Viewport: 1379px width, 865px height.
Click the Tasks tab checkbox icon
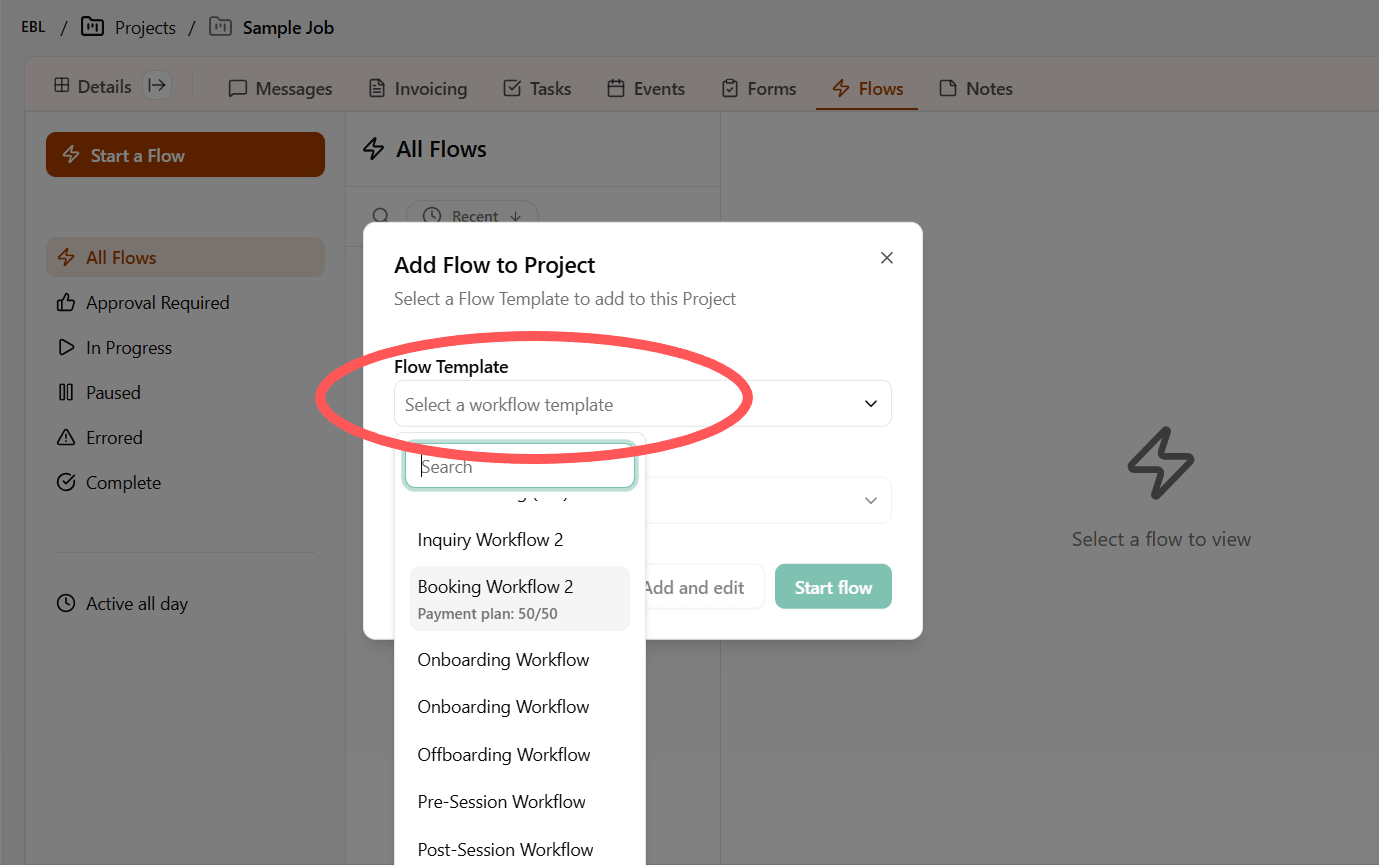512,88
